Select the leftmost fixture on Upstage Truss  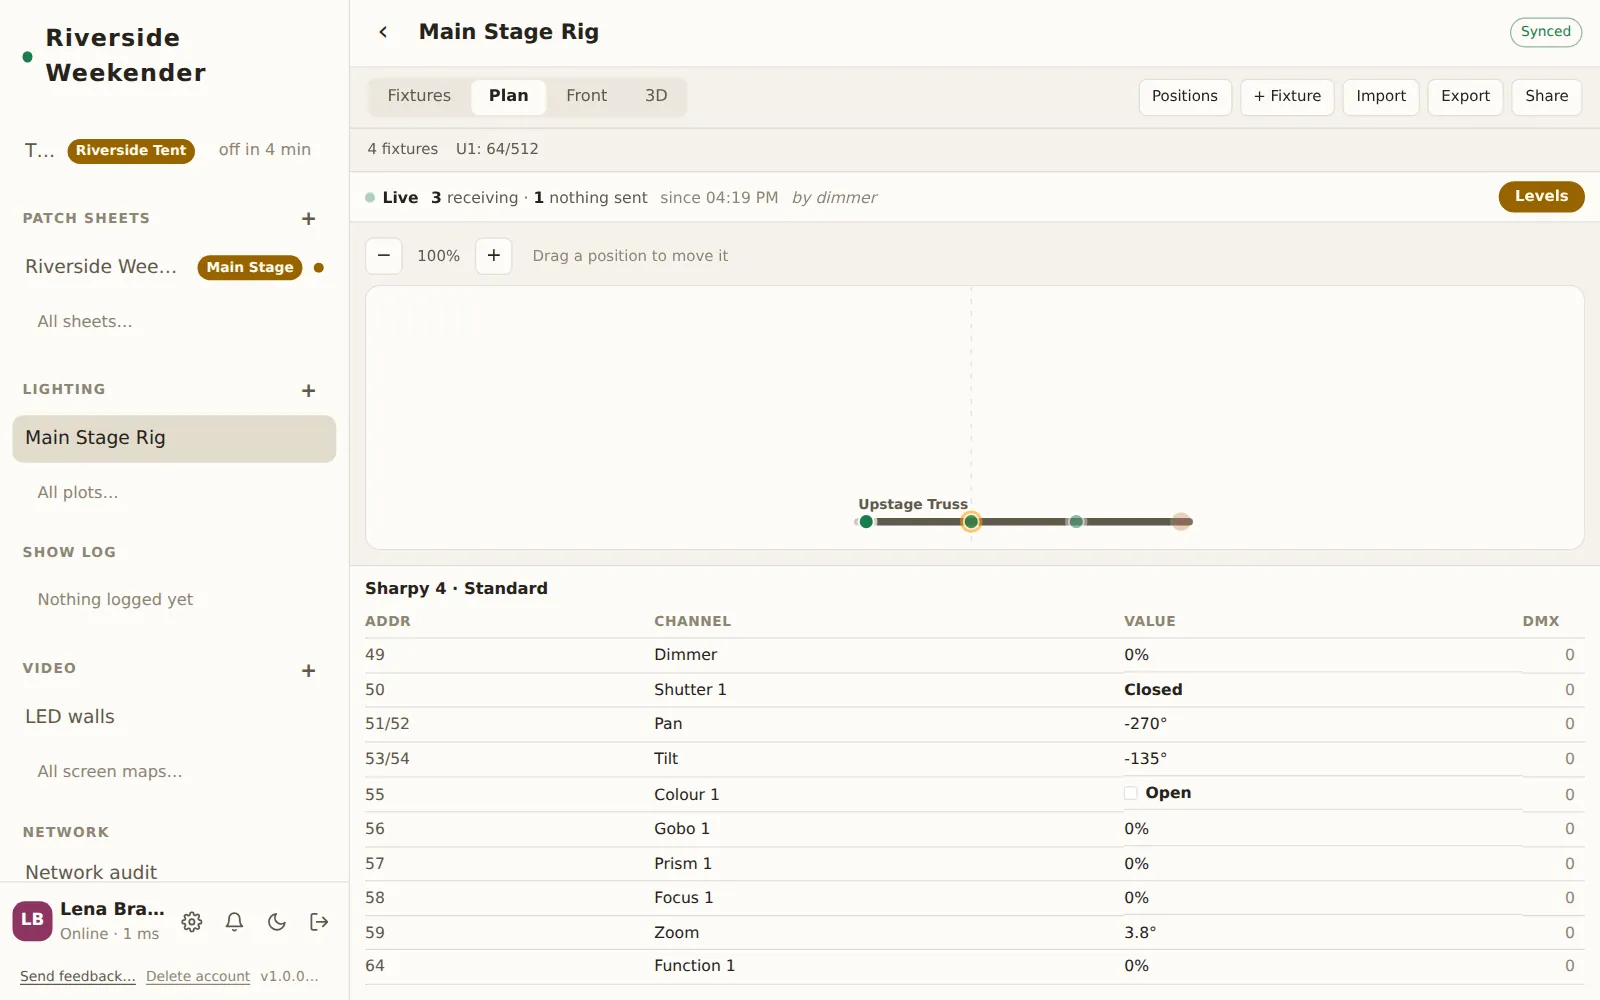click(x=866, y=522)
